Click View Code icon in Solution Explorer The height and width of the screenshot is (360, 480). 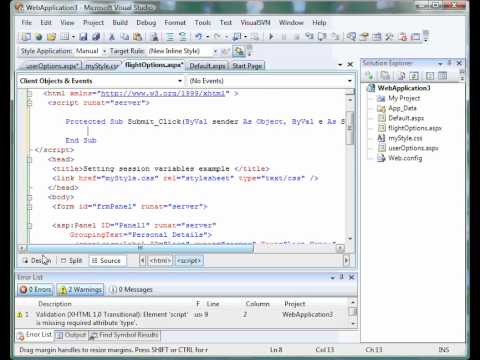(x=430, y=76)
